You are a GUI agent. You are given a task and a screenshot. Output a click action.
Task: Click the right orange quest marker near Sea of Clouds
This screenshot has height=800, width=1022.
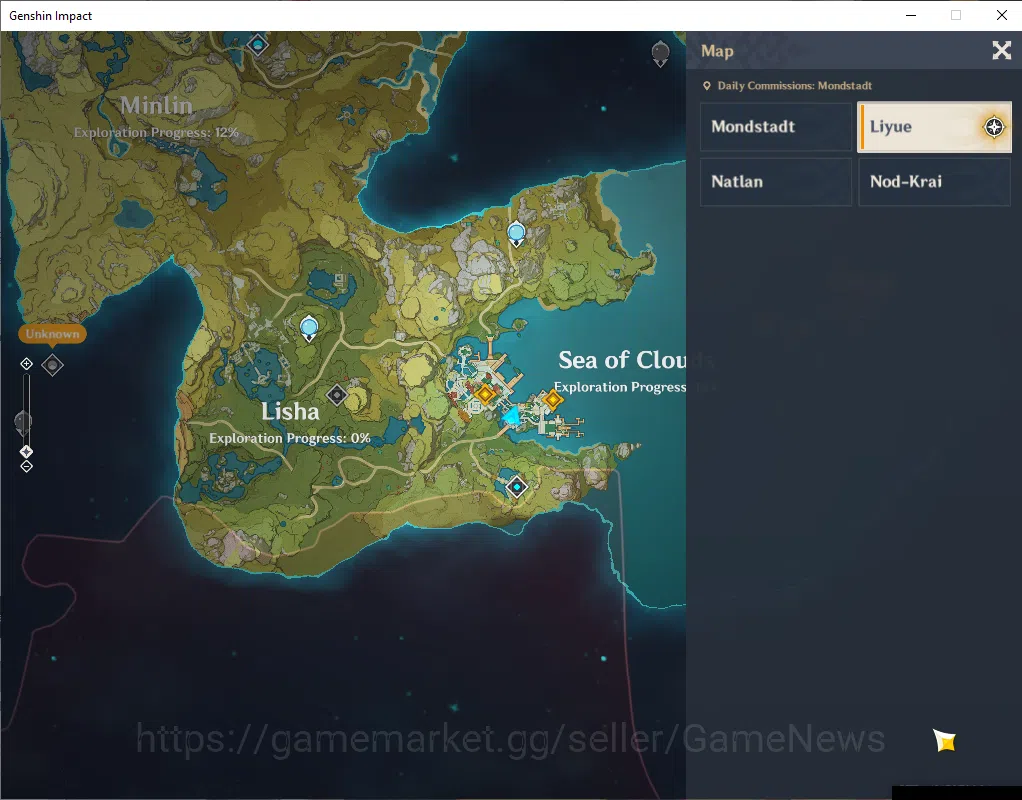pyautogui.click(x=553, y=399)
